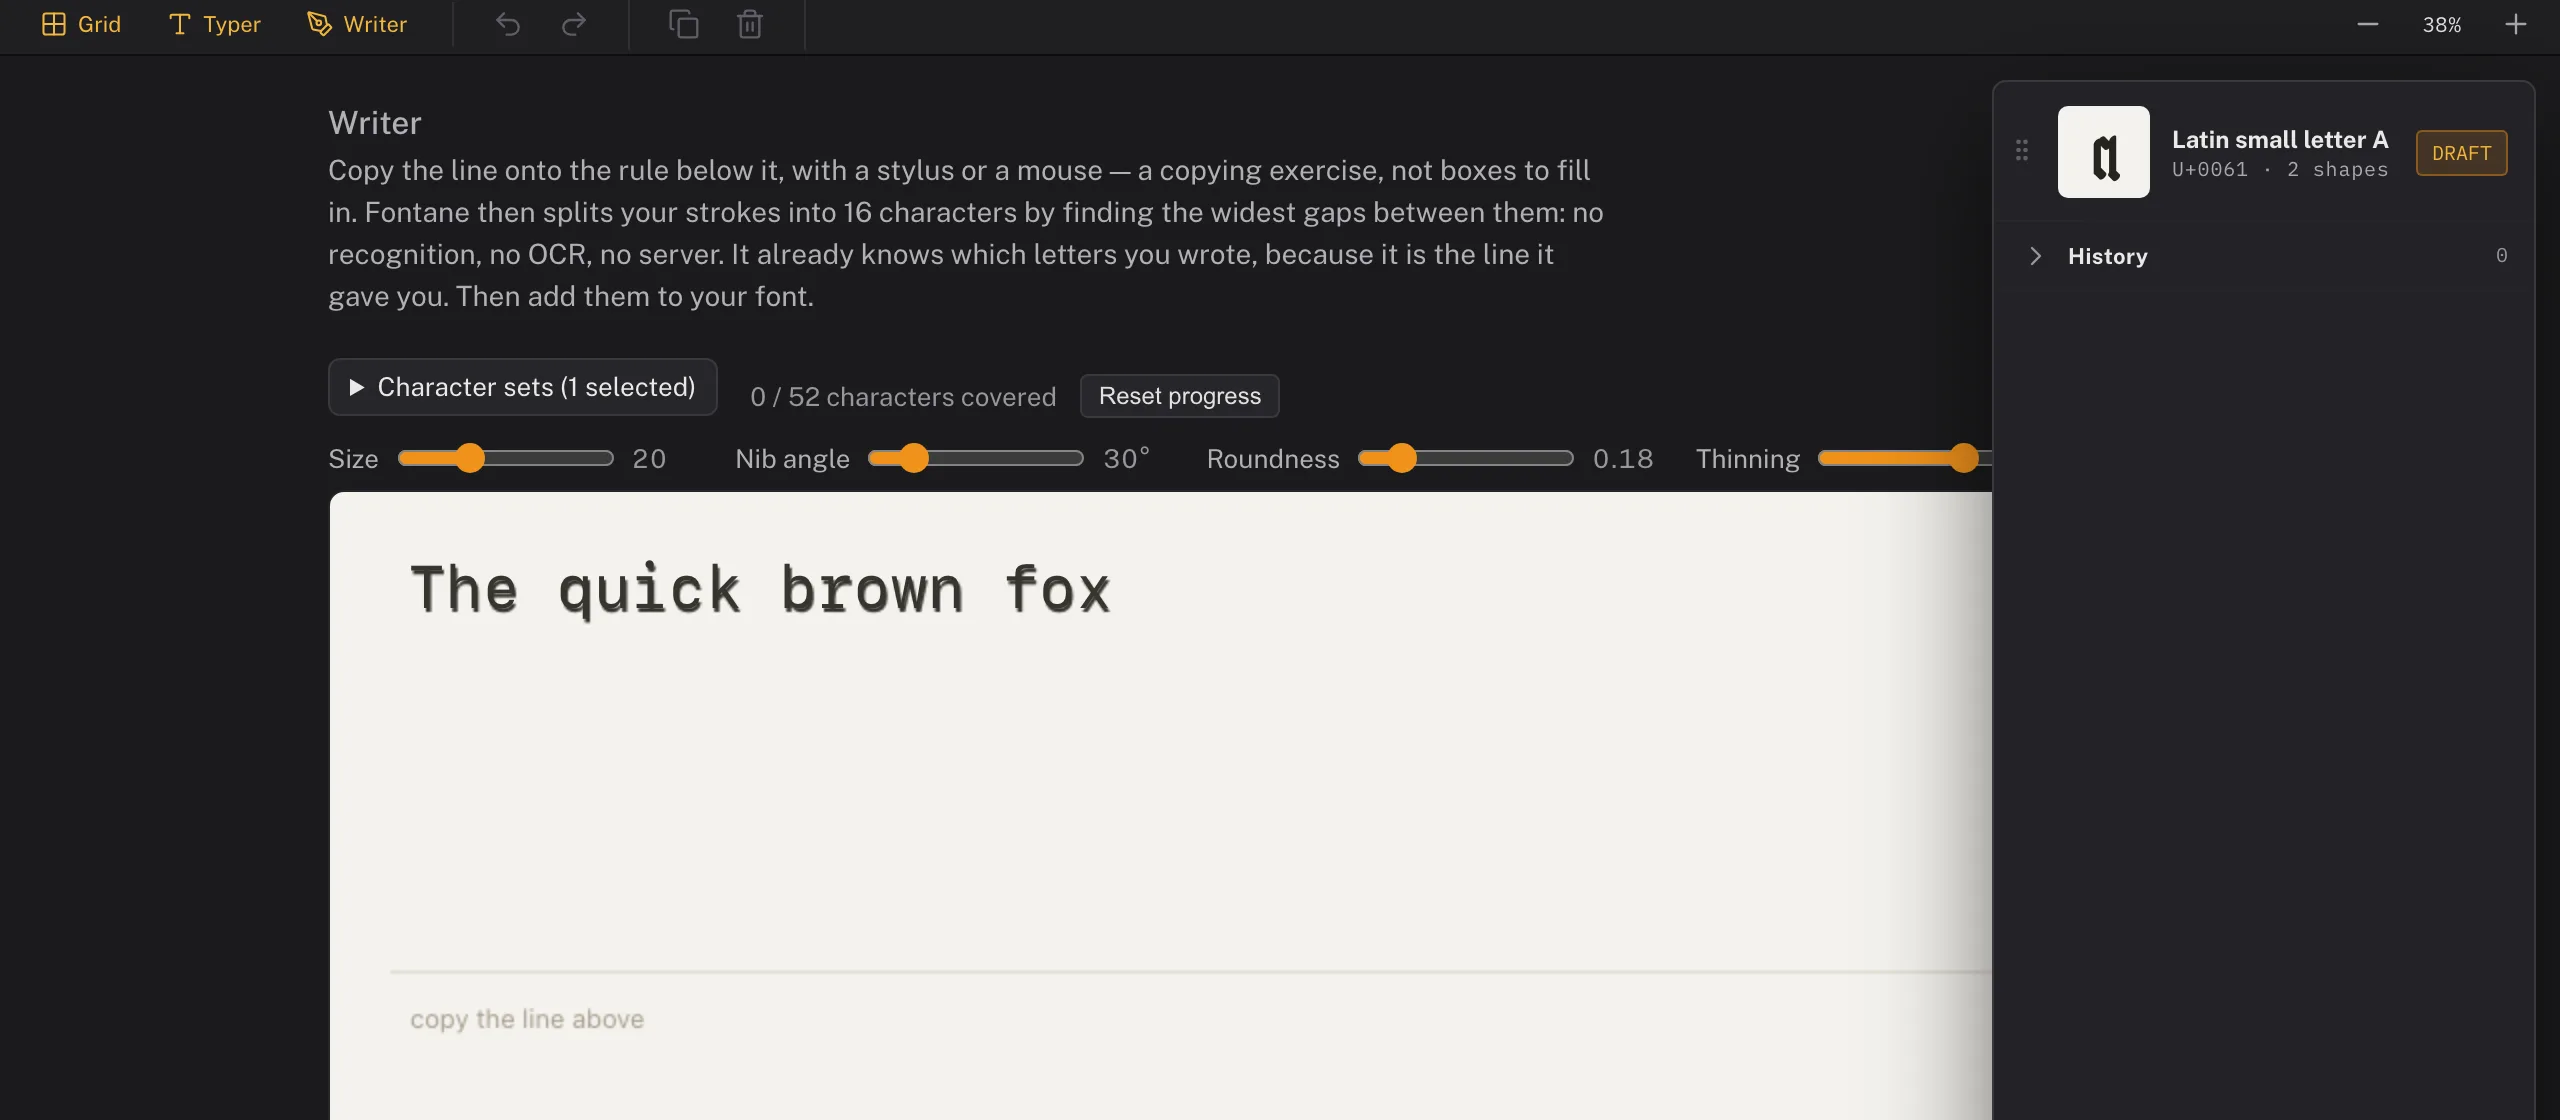The width and height of the screenshot is (2560, 1120).
Task: Expand the History section chevron
Action: [2035, 256]
